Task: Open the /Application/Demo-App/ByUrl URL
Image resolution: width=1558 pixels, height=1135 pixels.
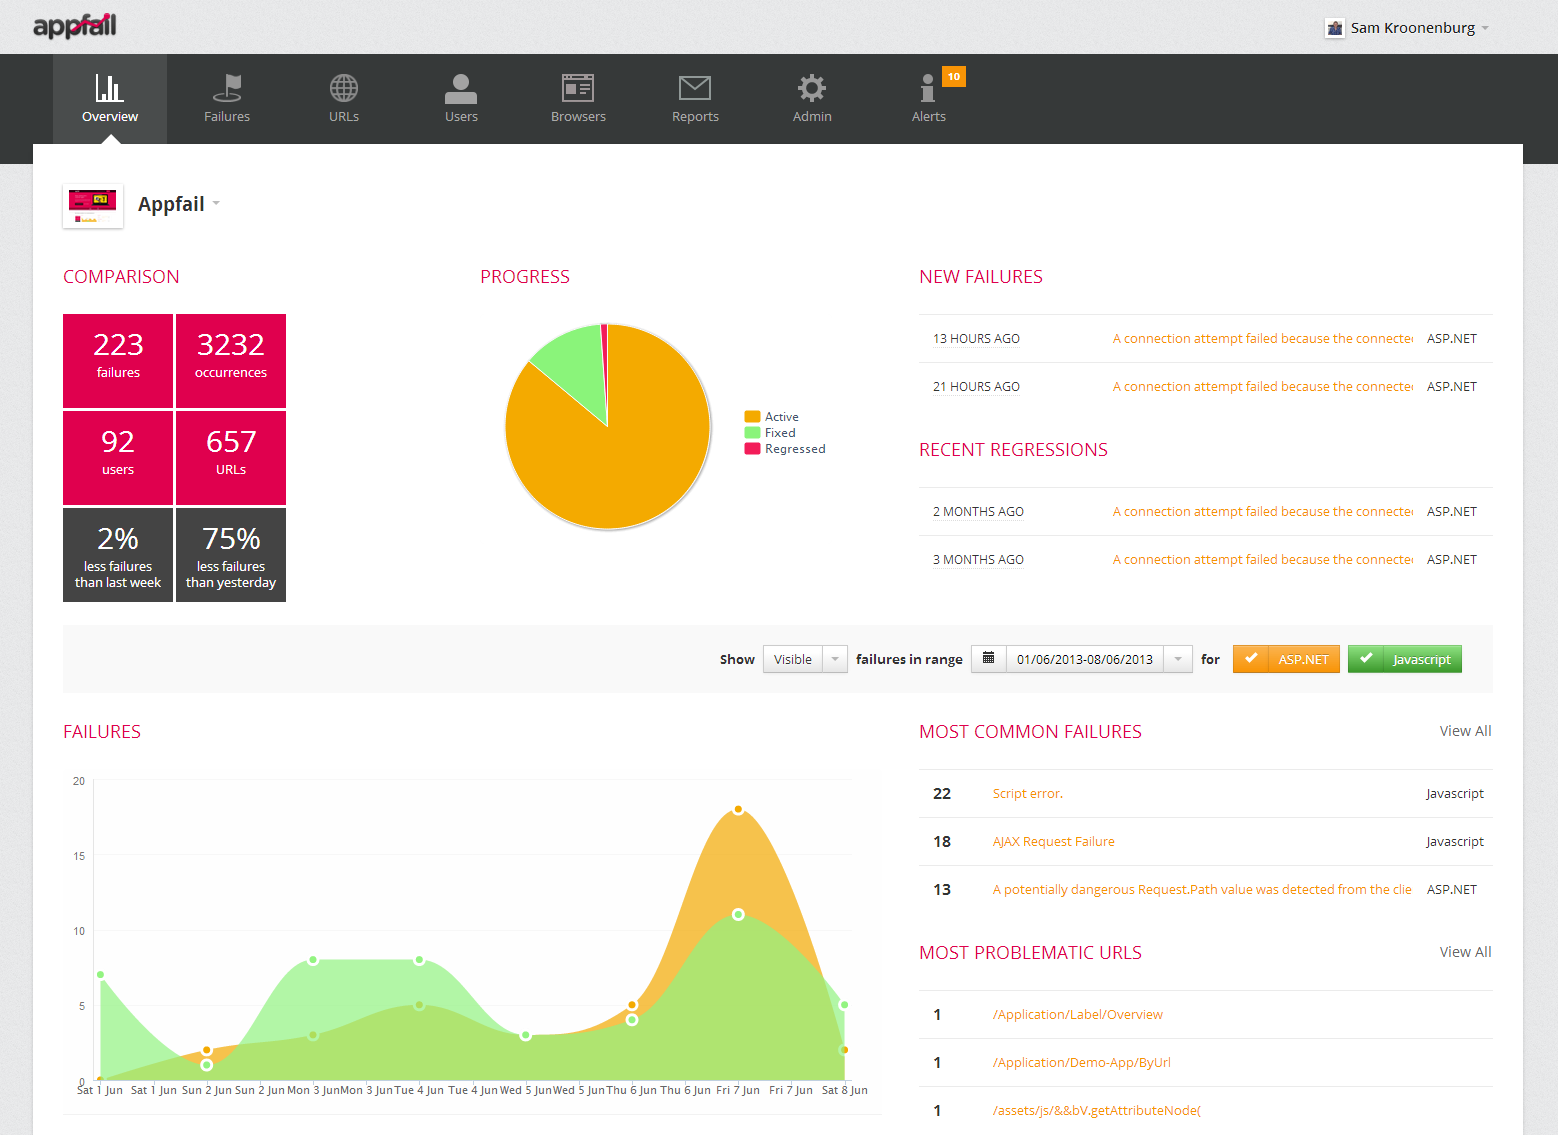Action: (1081, 1062)
